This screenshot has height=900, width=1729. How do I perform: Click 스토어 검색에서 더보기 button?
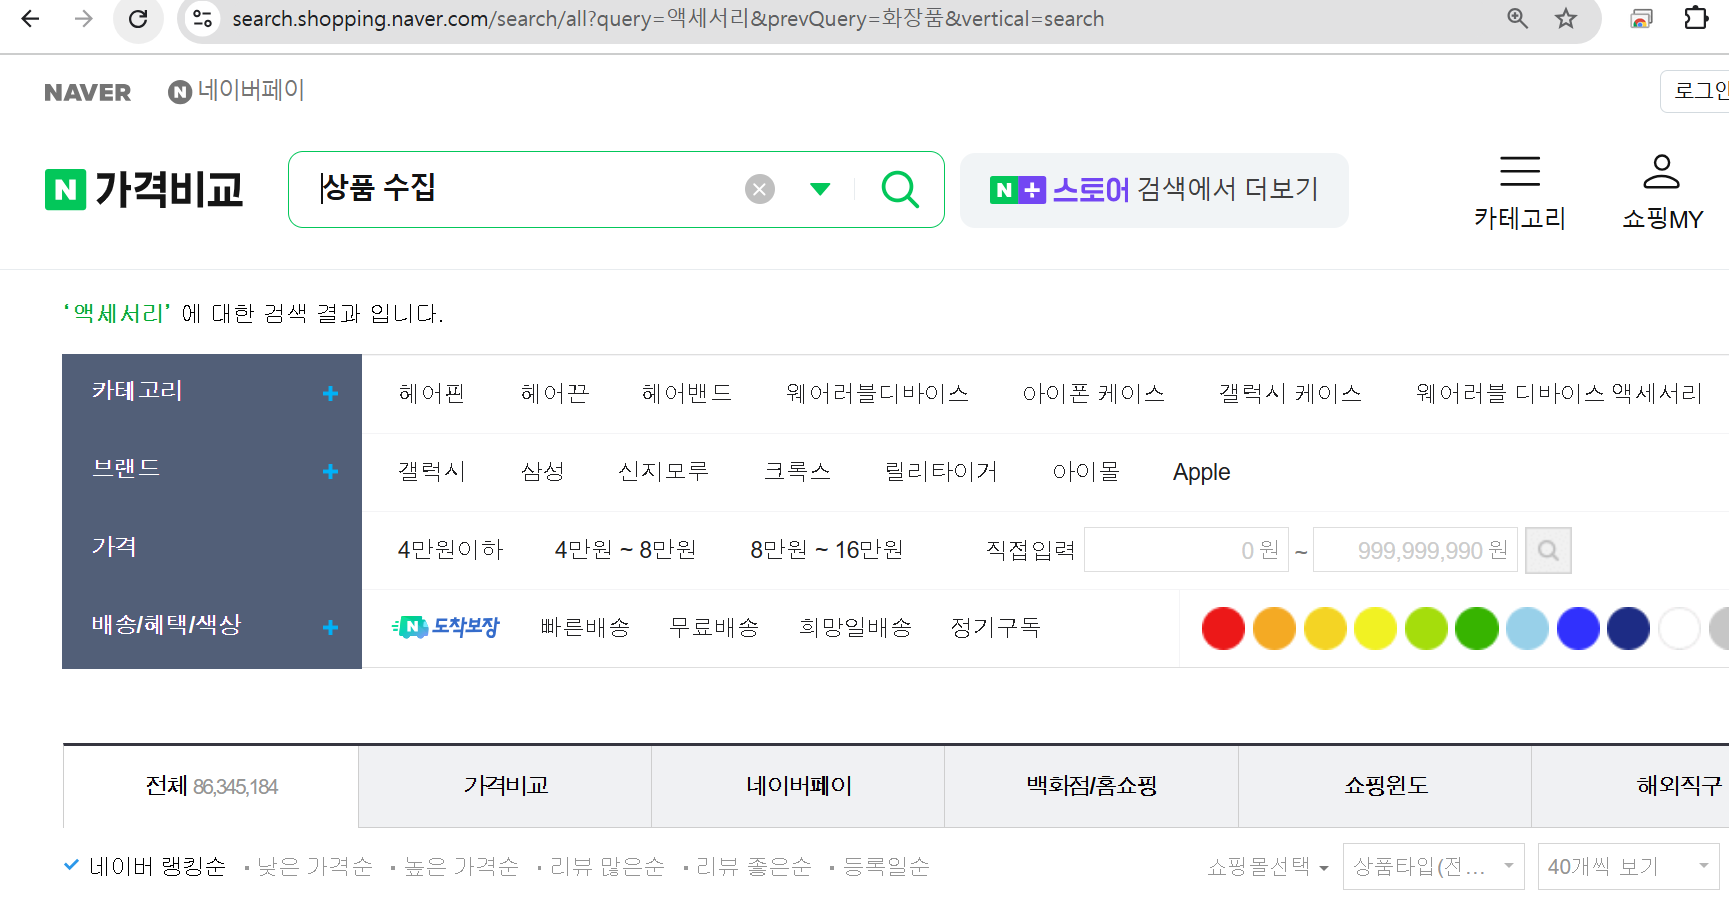pyautogui.click(x=1154, y=190)
